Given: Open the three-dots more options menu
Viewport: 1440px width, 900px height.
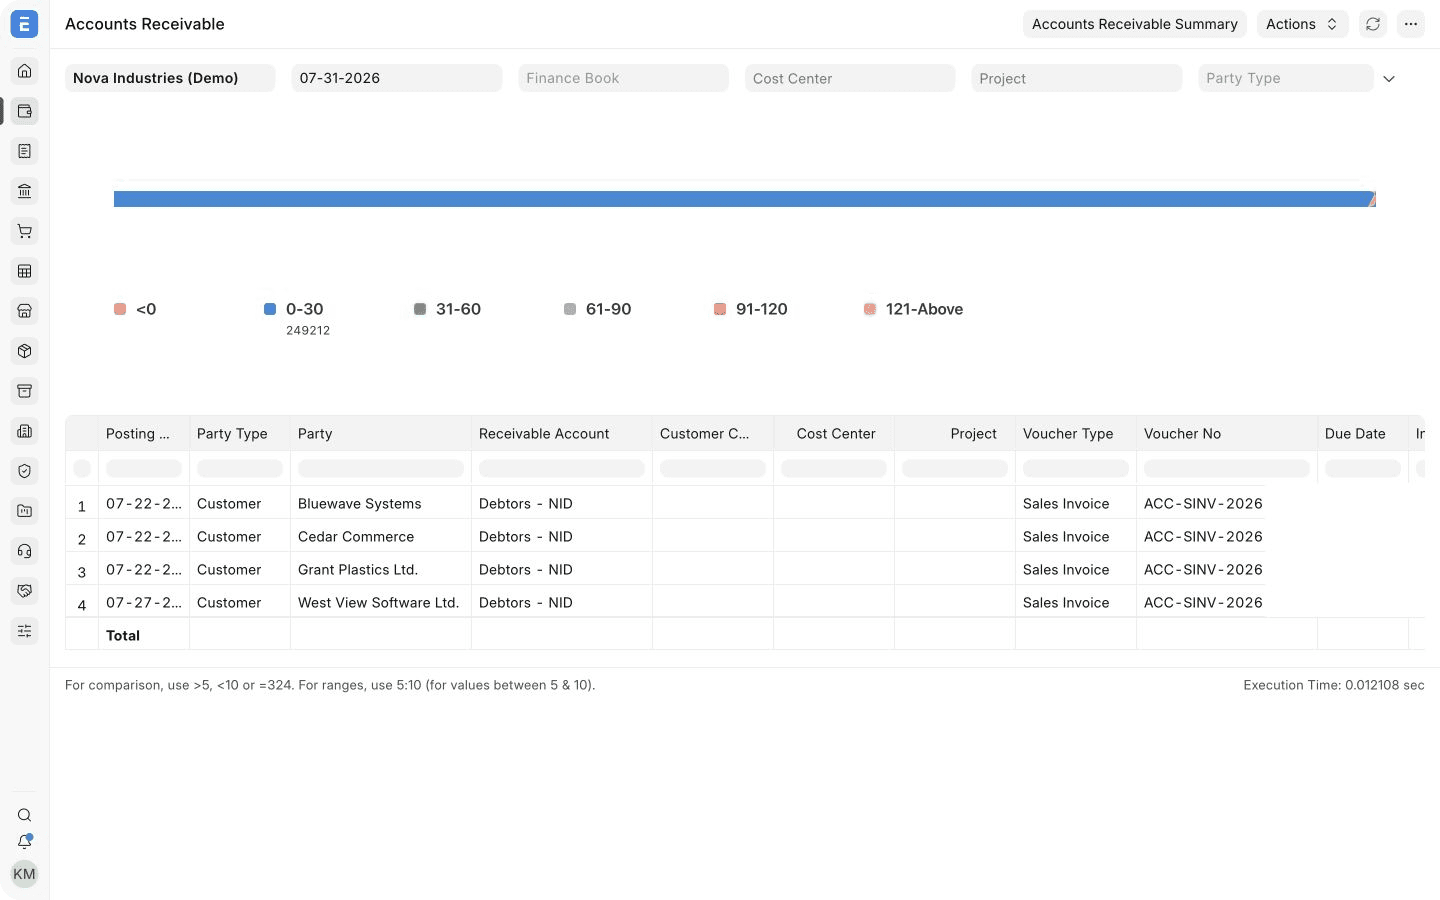Looking at the screenshot, I should click(1411, 24).
